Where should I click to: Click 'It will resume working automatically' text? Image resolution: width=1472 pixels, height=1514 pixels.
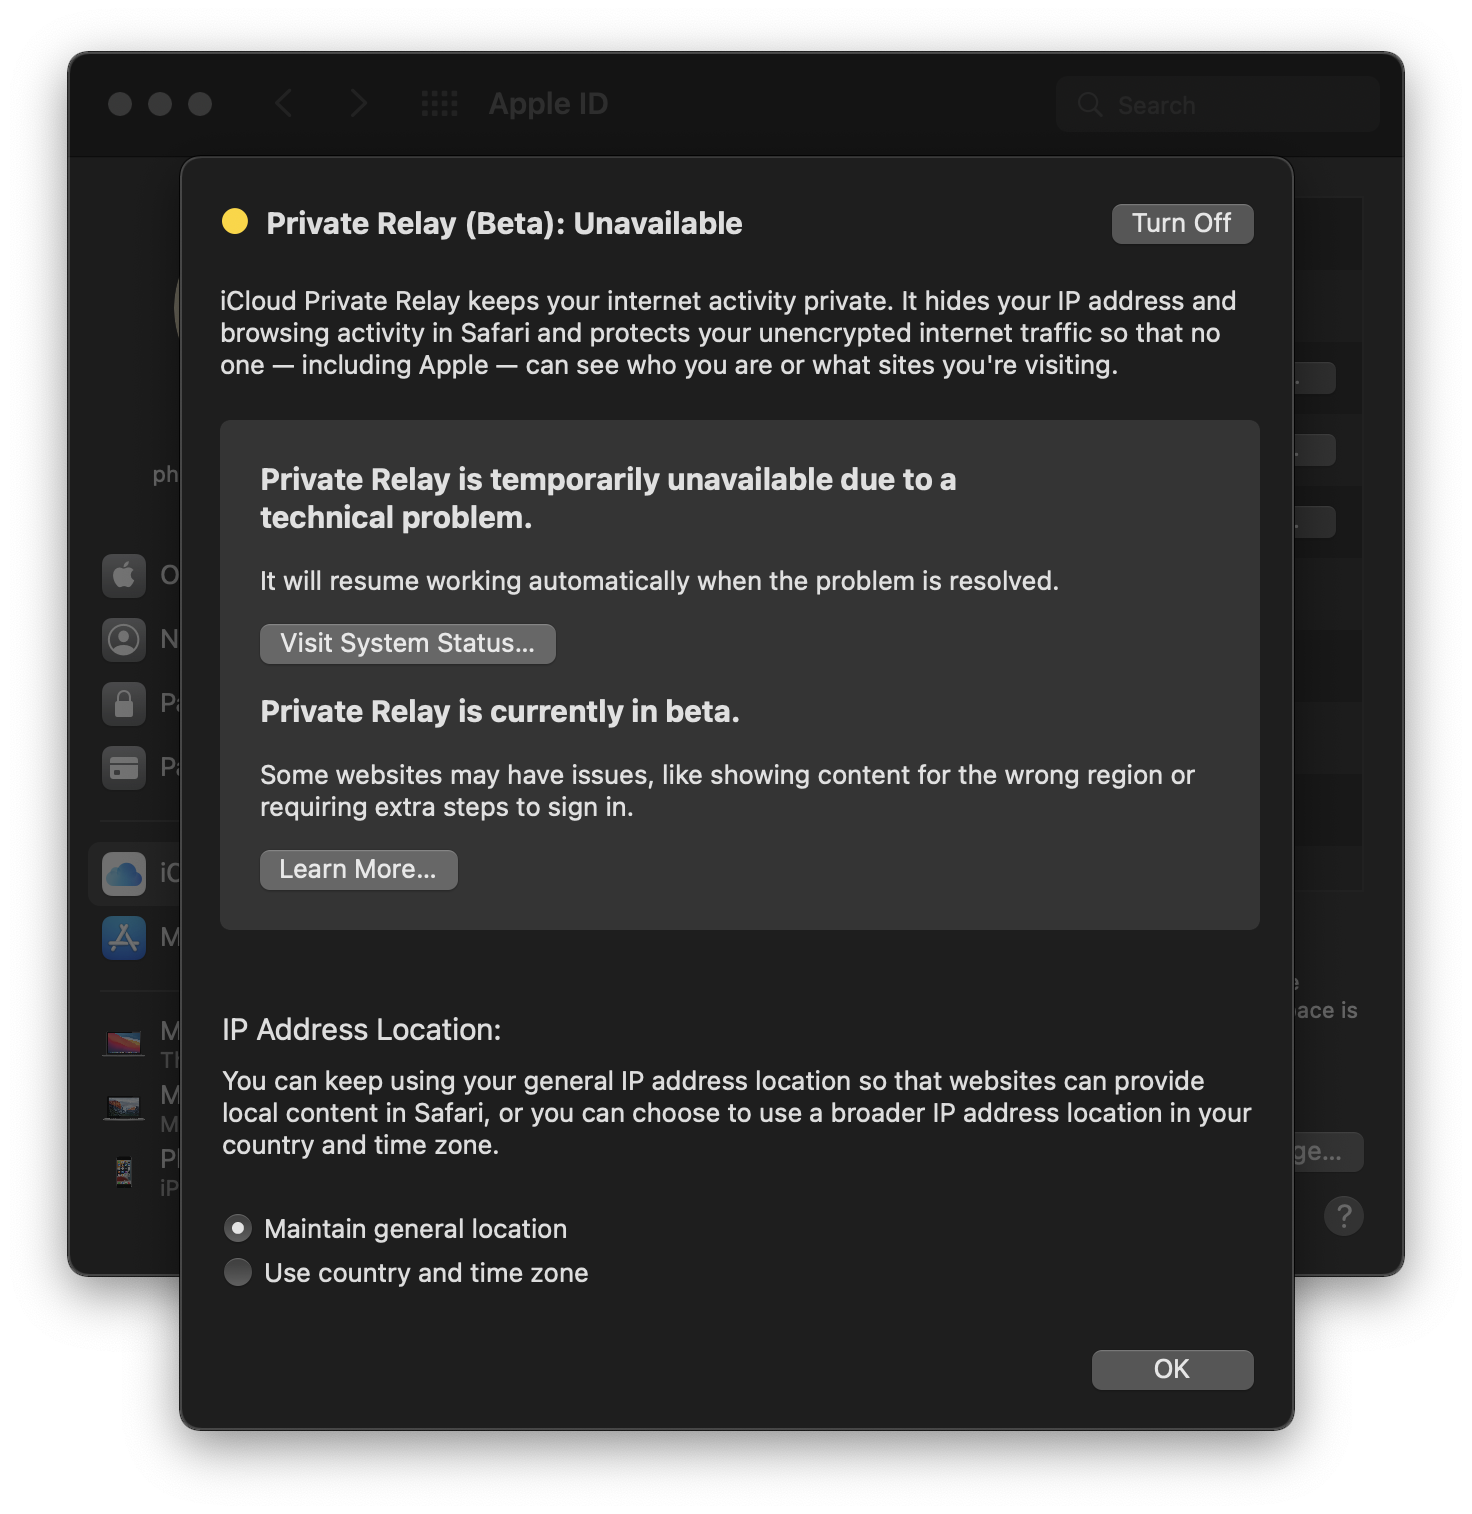click(659, 581)
